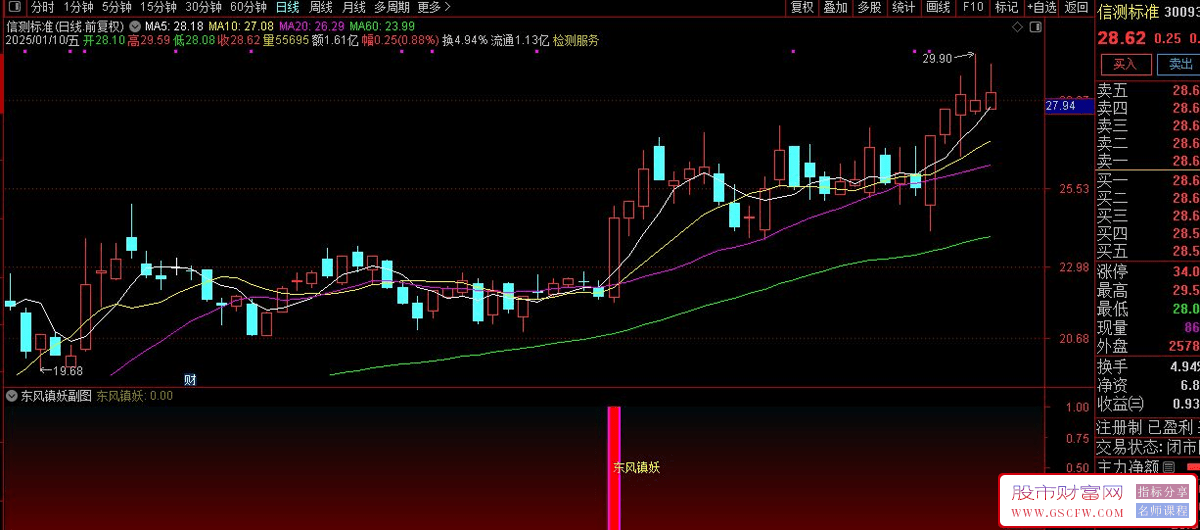Toggle the left sidebar panel icon
Screen dimensions: 1200x530
pos(14,7)
